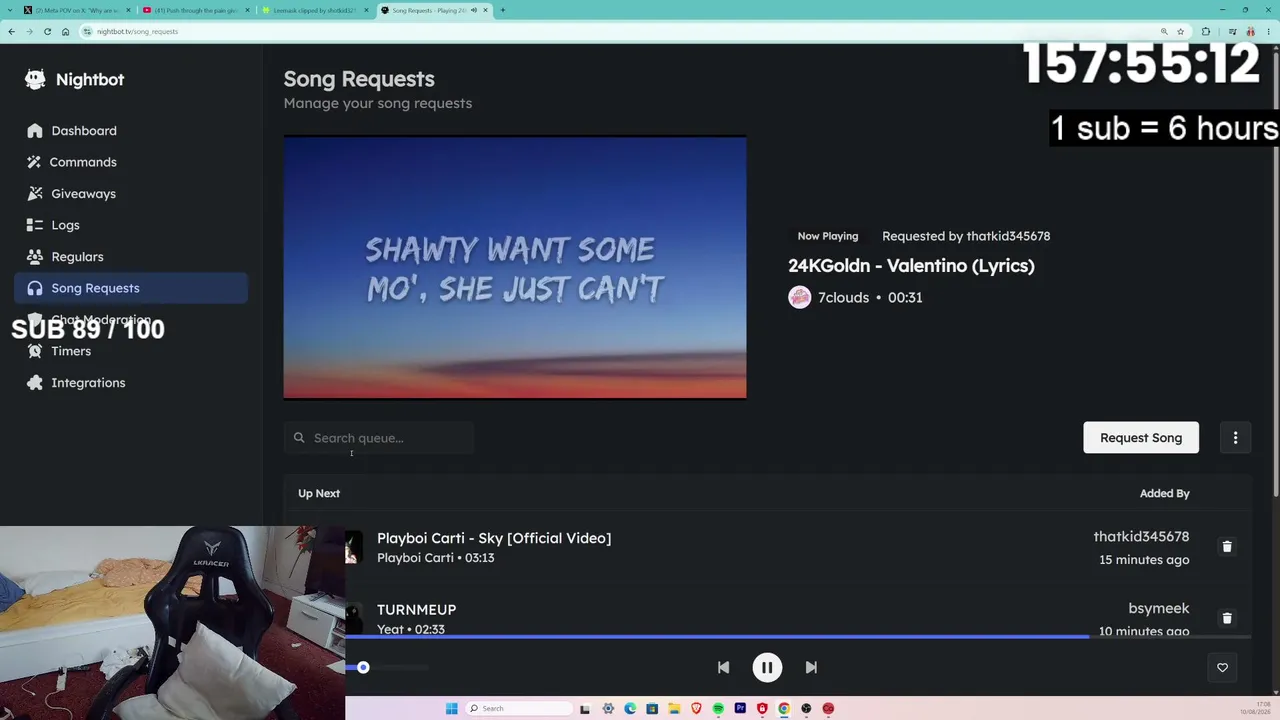Image resolution: width=1280 pixels, height=720 pixels.
Task: Click the browser home button
Action: (x=65, y=31)
